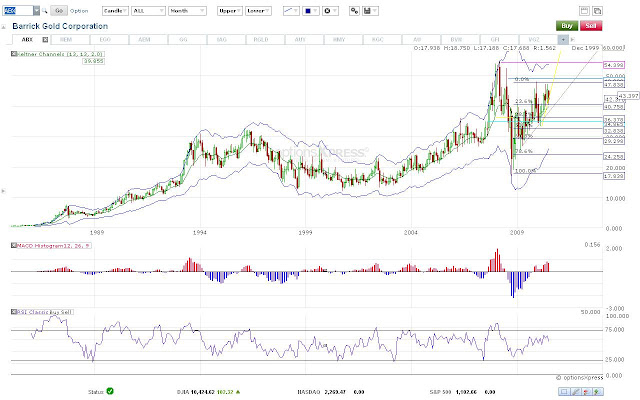Viewport: 640px width, 400px height.
Task: Remove the Keltner Channels indicator via X
Action: [x=13, y=53]
